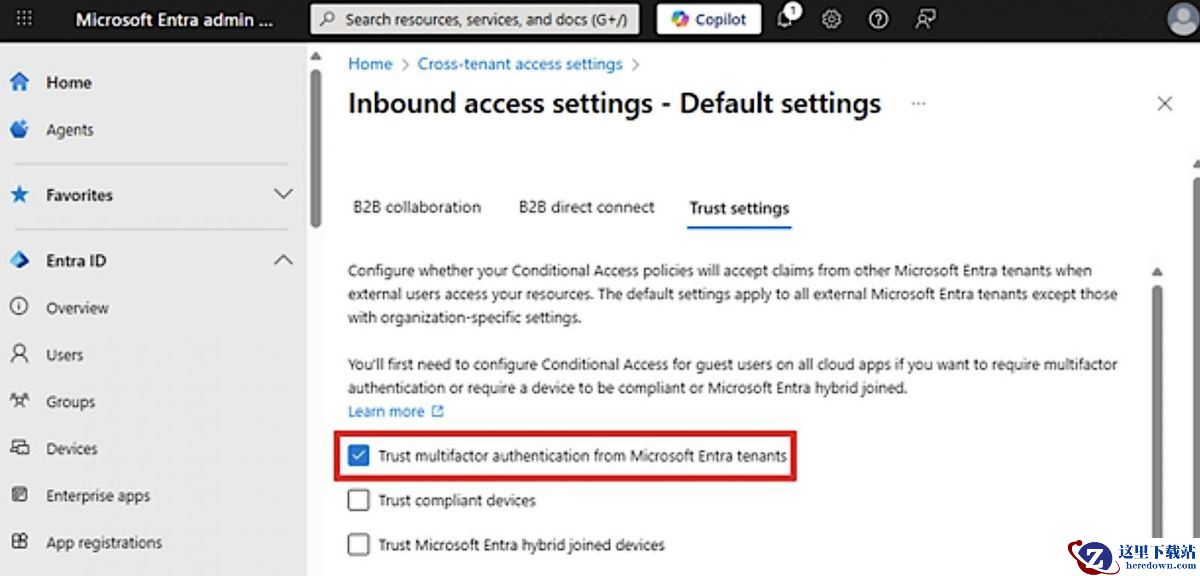
Task: Open the app launcher waffle icon
Action: click(25, 19)
